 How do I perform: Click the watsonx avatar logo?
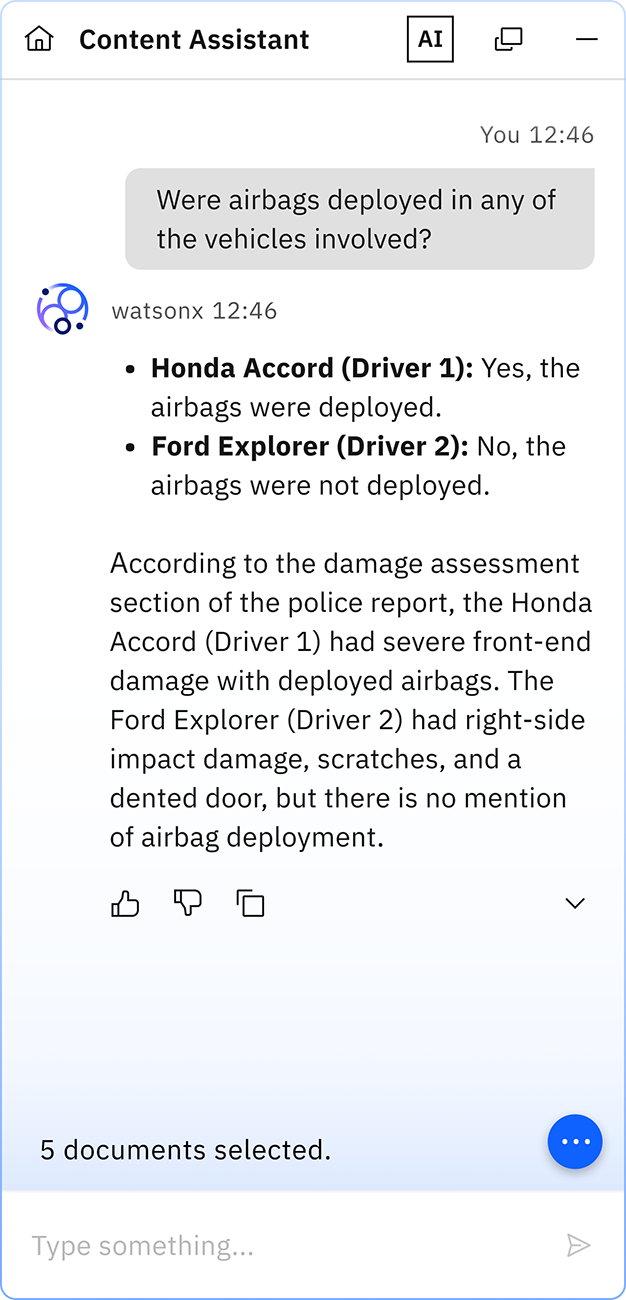coord(63,308)
